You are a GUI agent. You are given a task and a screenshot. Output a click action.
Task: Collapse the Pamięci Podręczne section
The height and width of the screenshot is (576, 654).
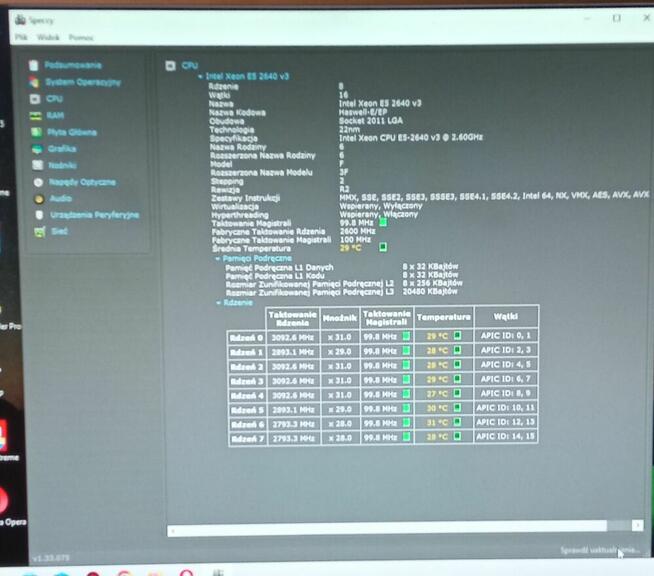tap(217, 259)
